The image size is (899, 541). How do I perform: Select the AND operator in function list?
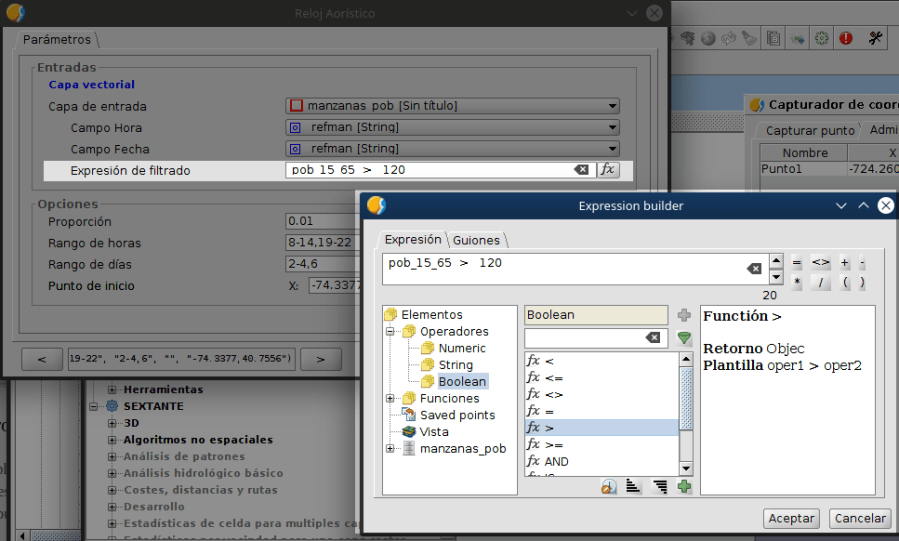pyautogui.click(x=556, y=461)
